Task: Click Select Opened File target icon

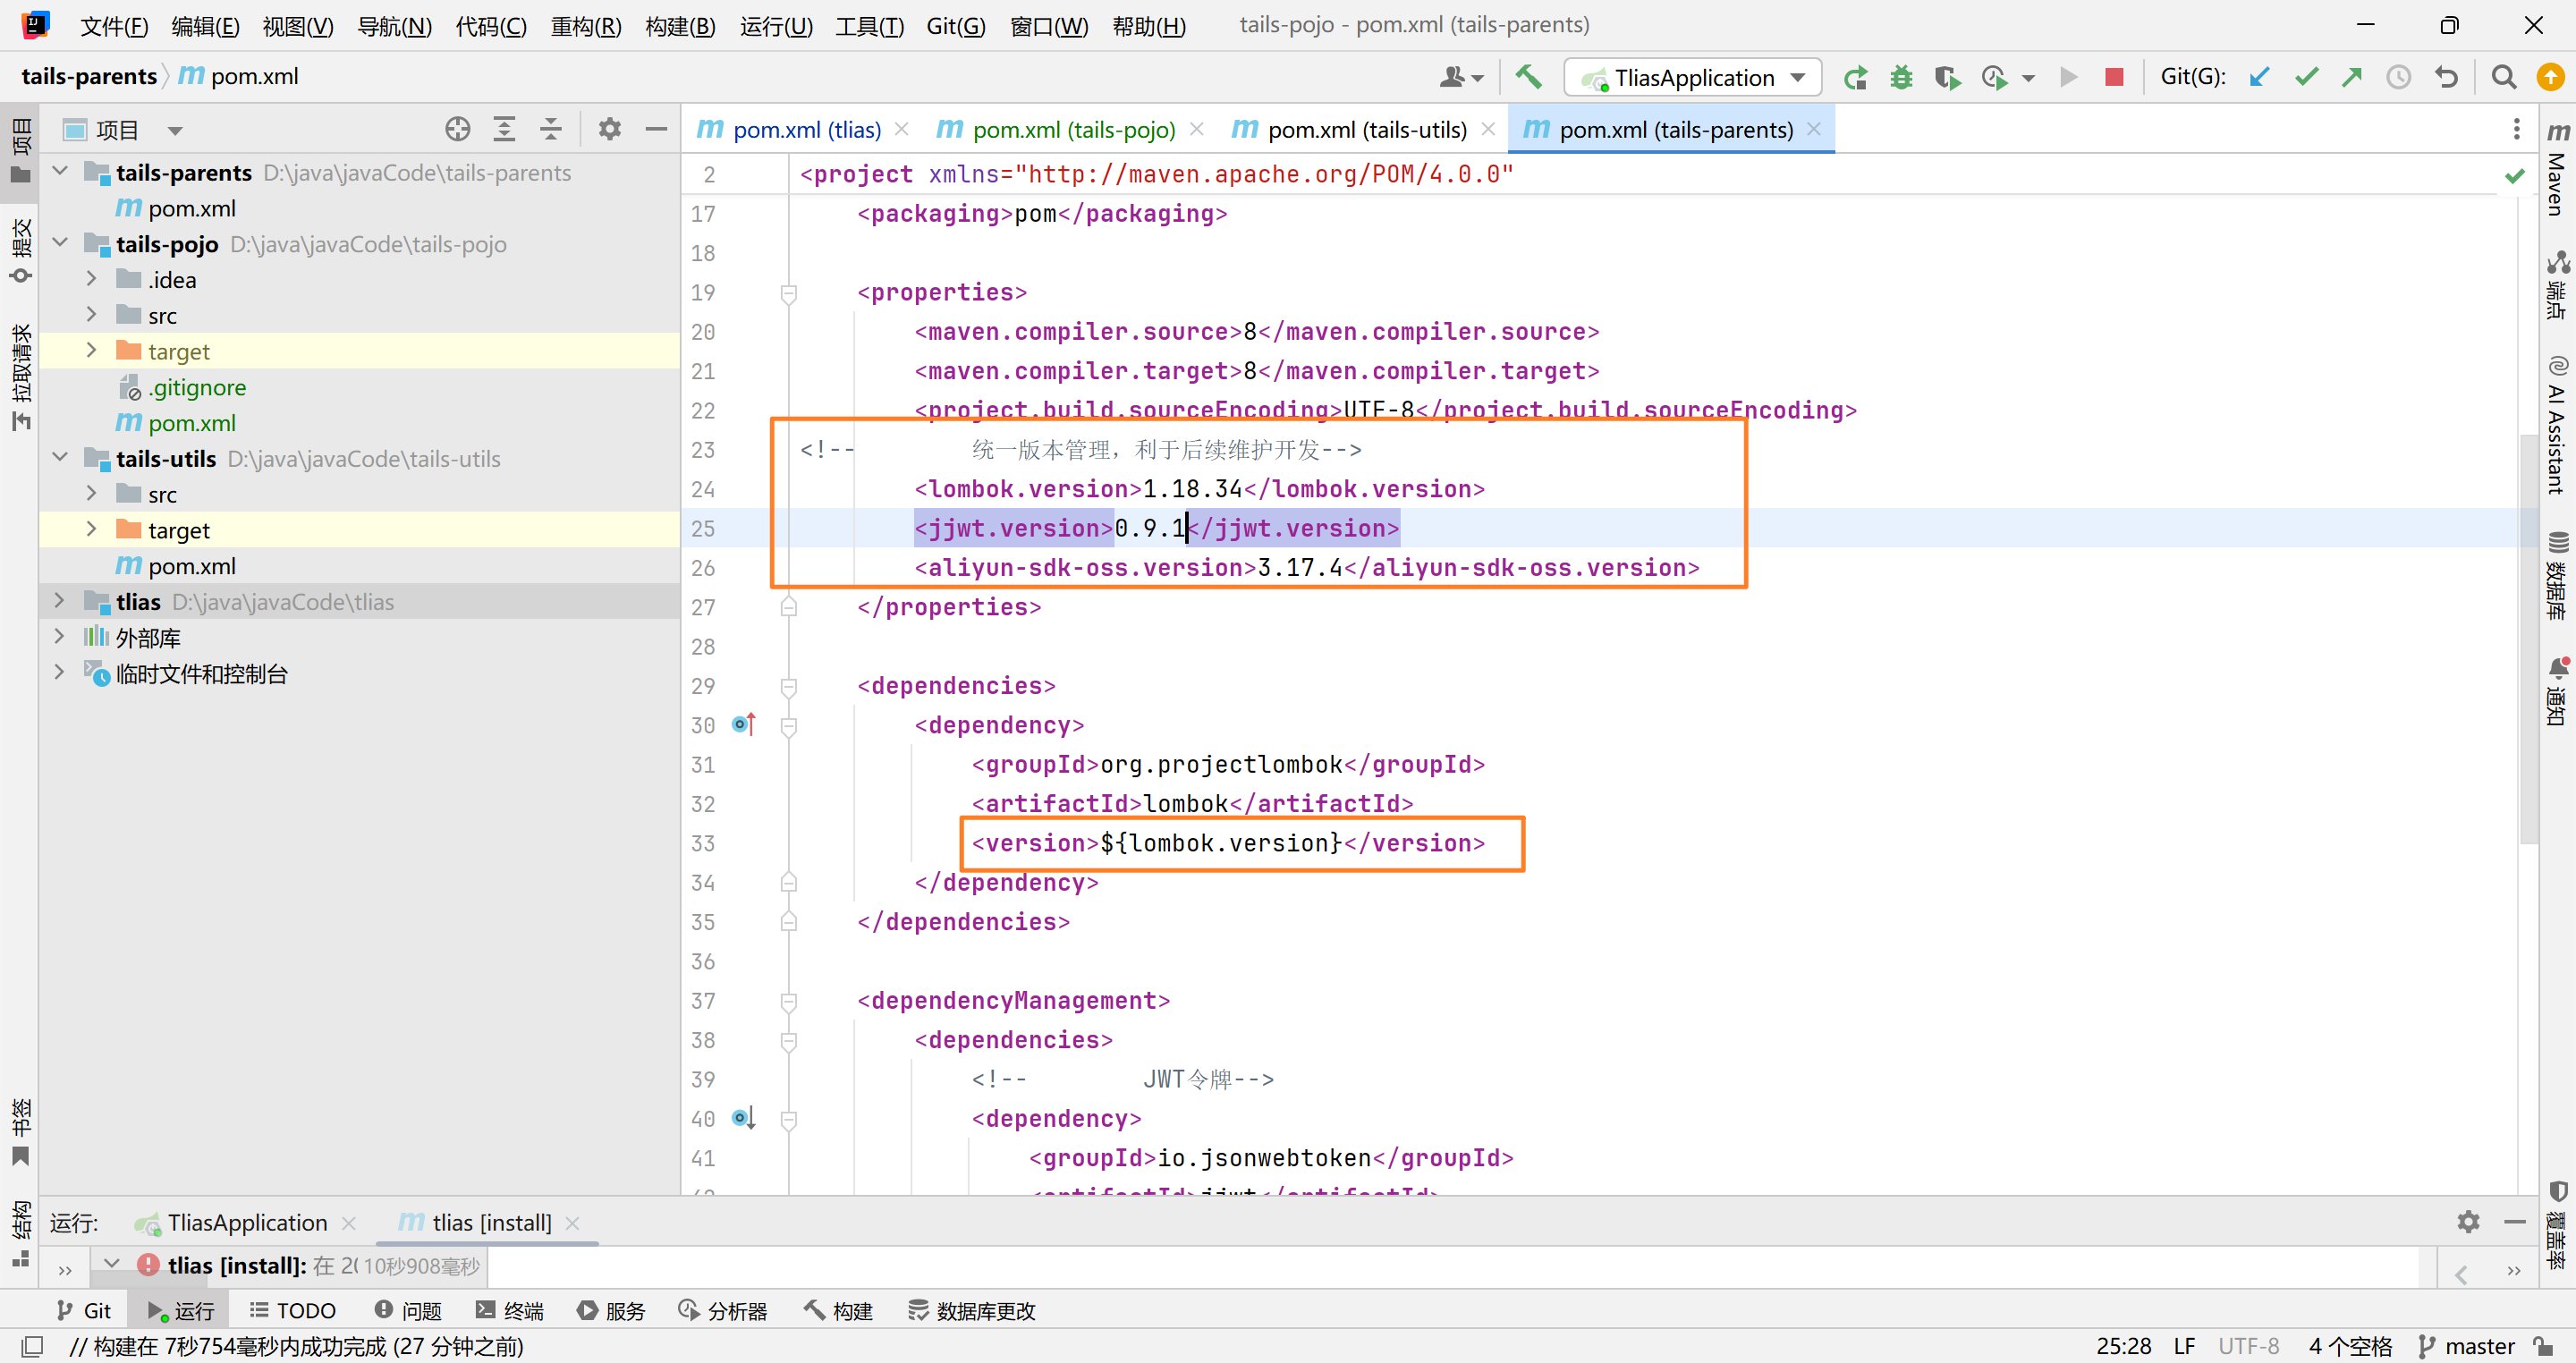Action: tap(457, 129)
